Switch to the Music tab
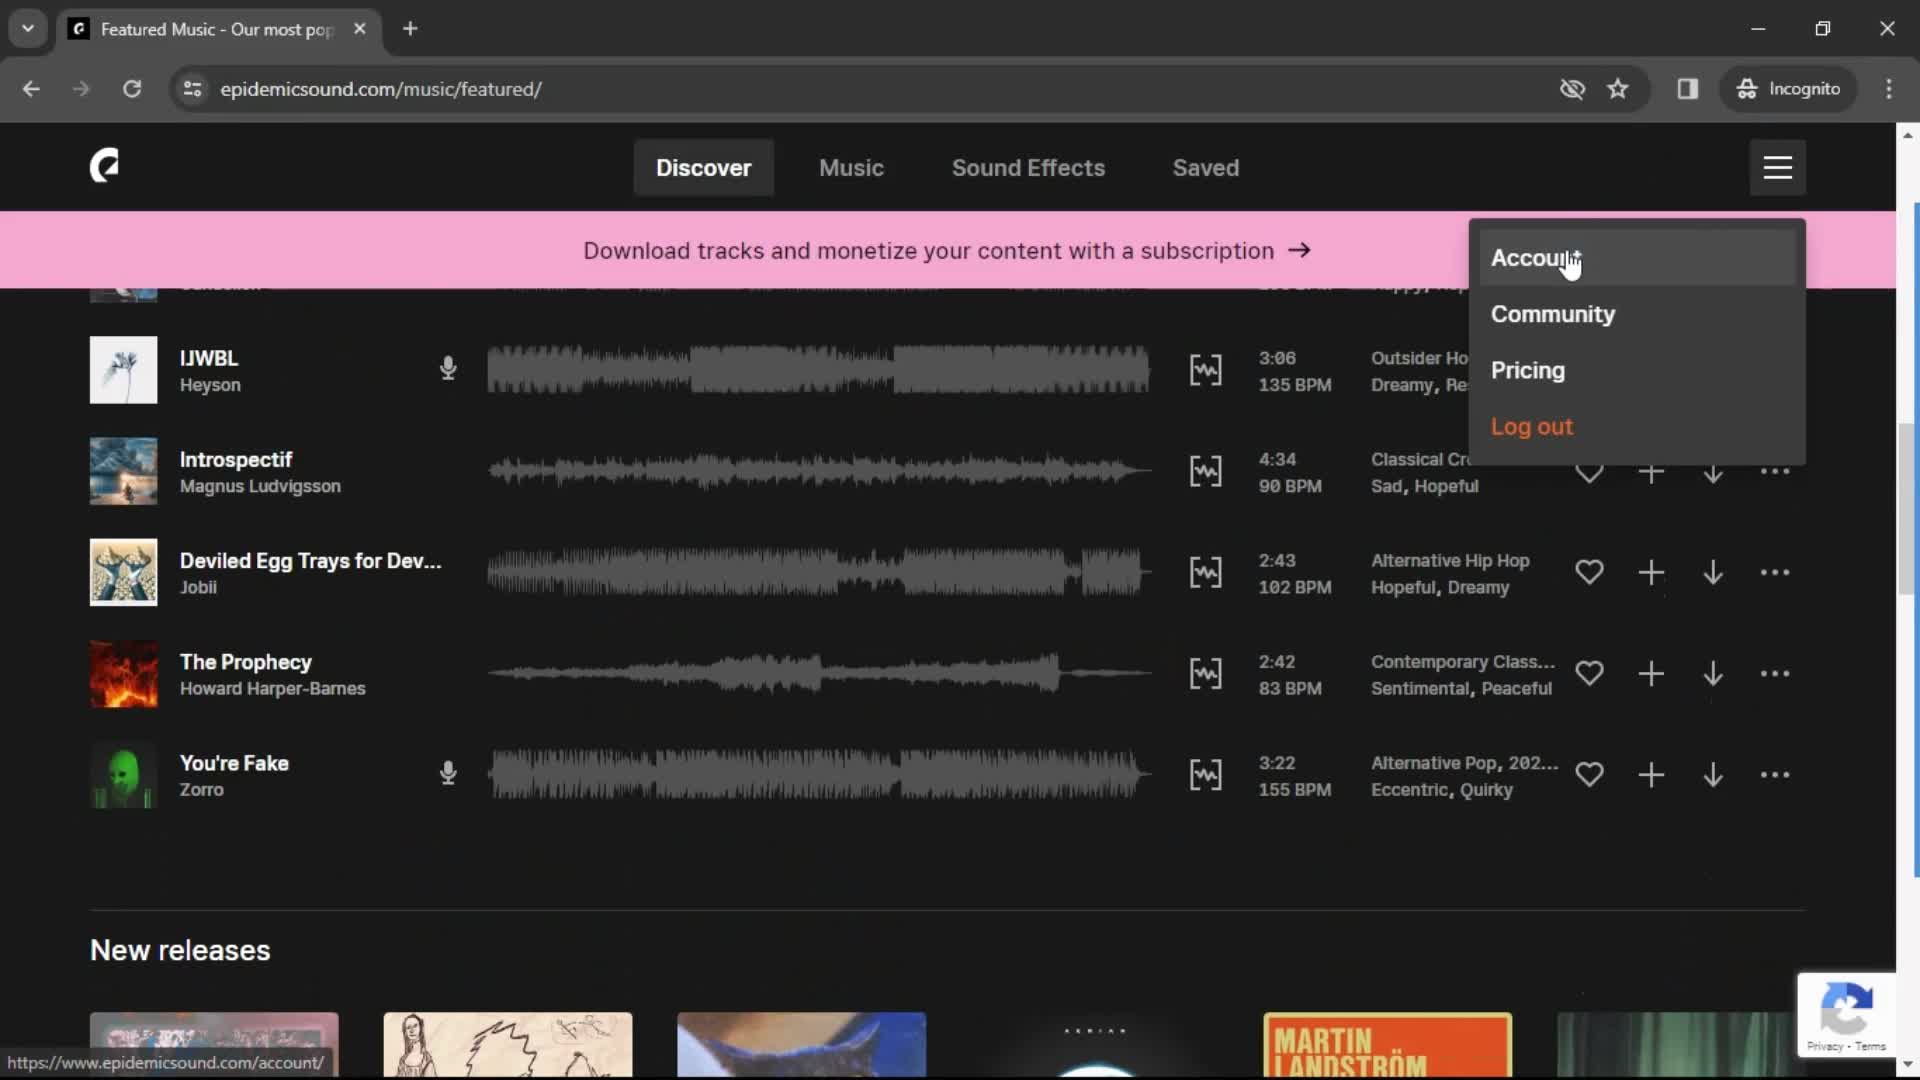 (x=851, y=168)
